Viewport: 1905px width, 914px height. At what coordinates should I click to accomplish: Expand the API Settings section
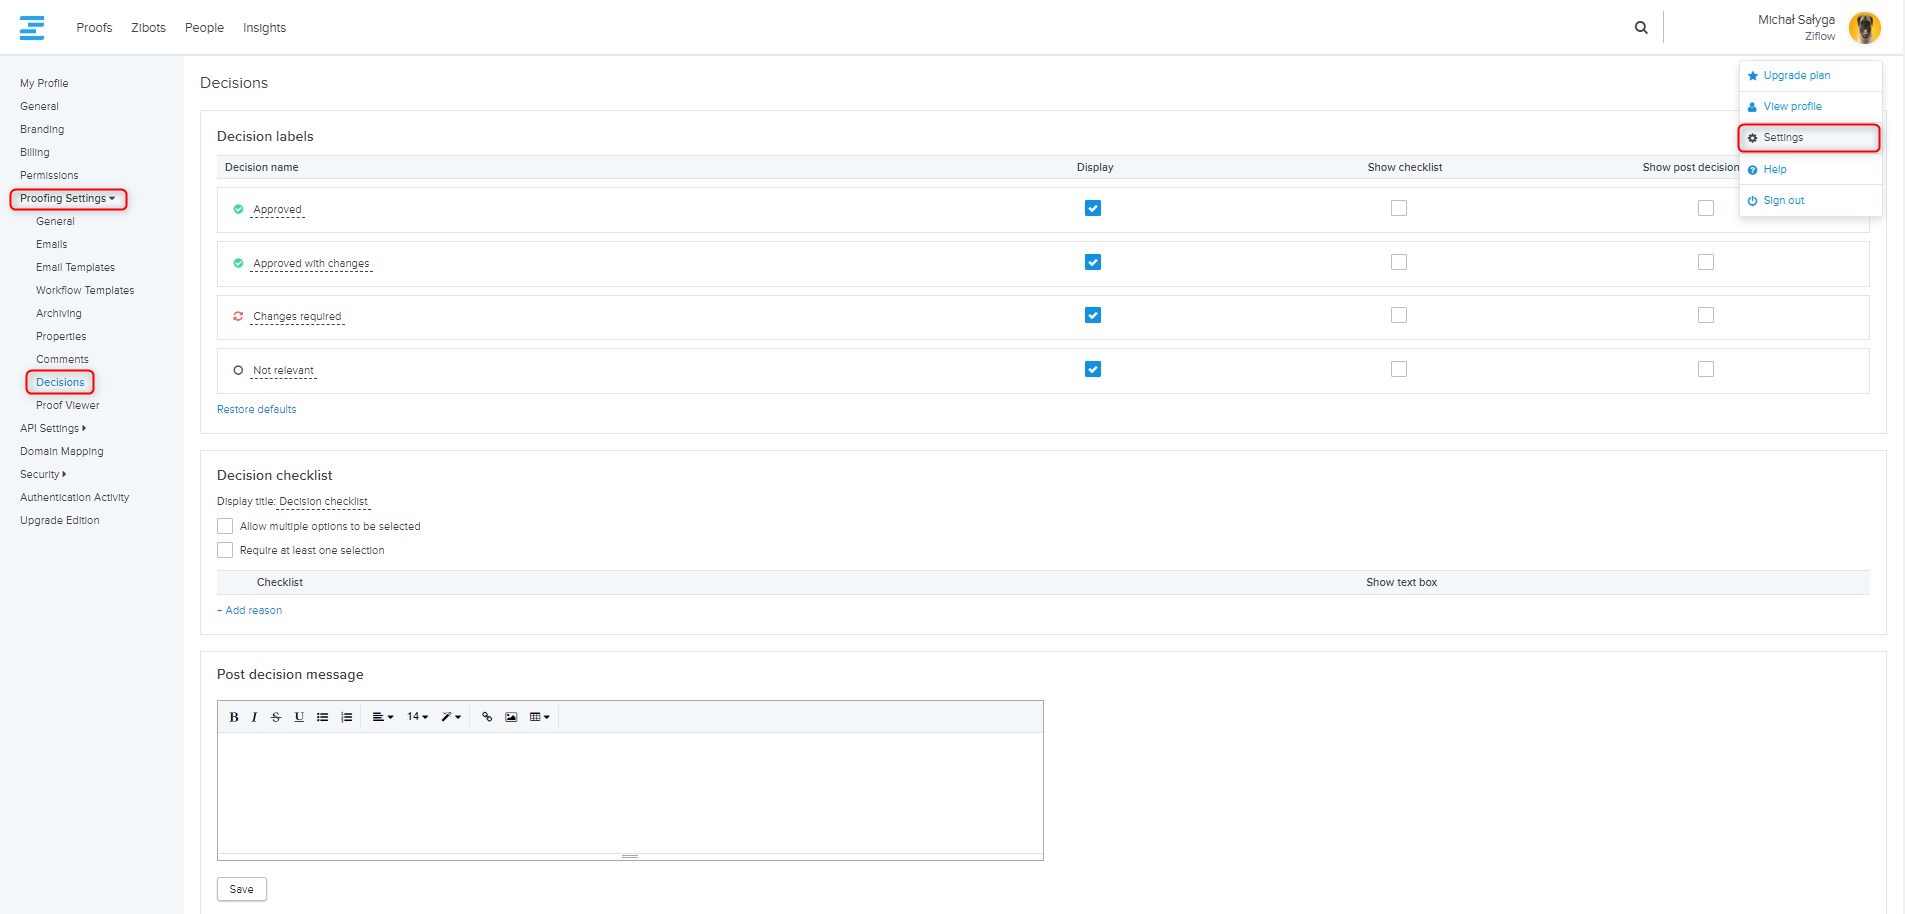(53, 428)
